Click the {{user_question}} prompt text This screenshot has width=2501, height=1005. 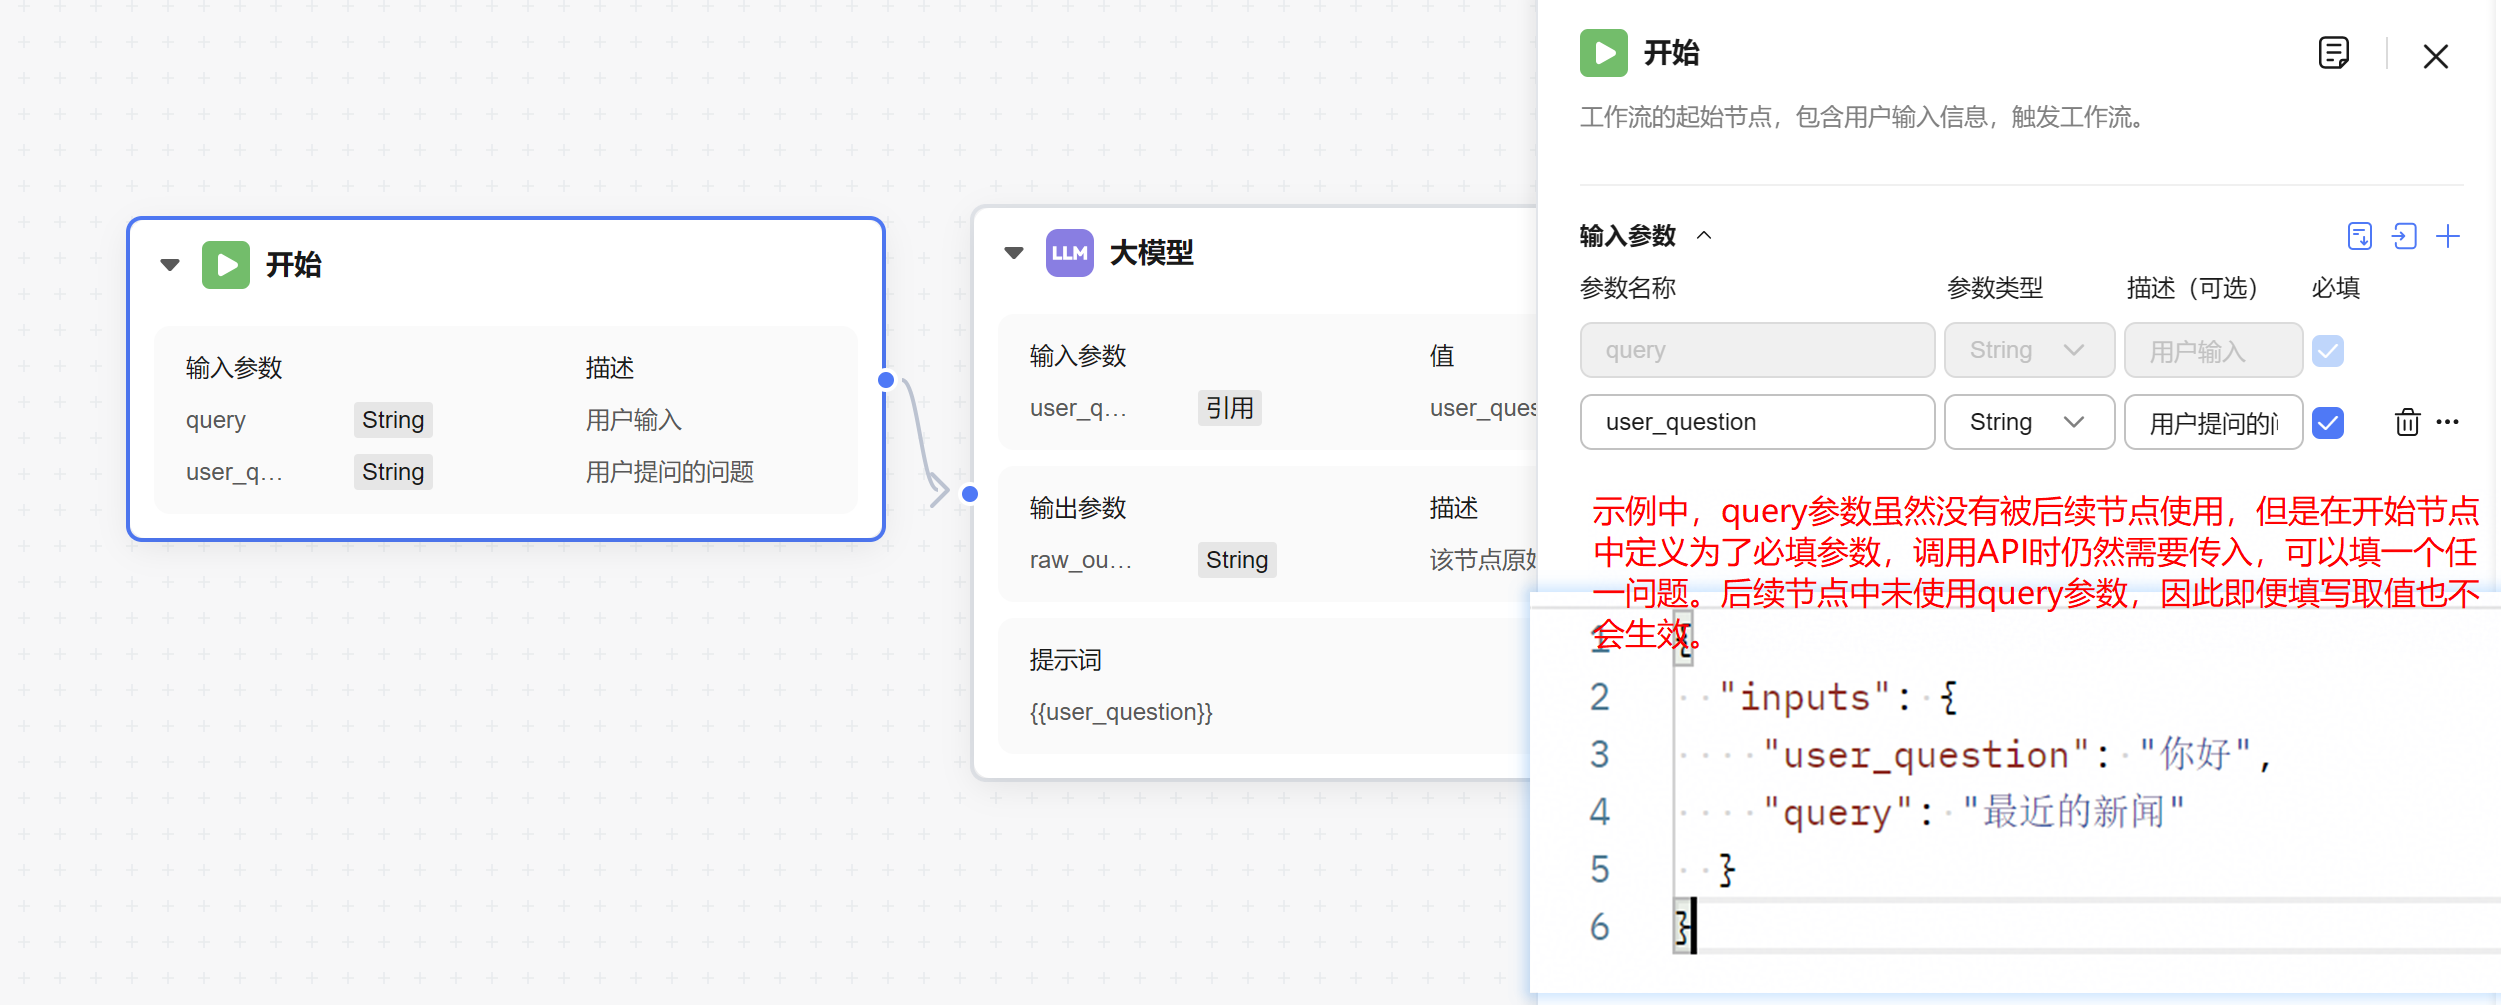[1121, 712]
